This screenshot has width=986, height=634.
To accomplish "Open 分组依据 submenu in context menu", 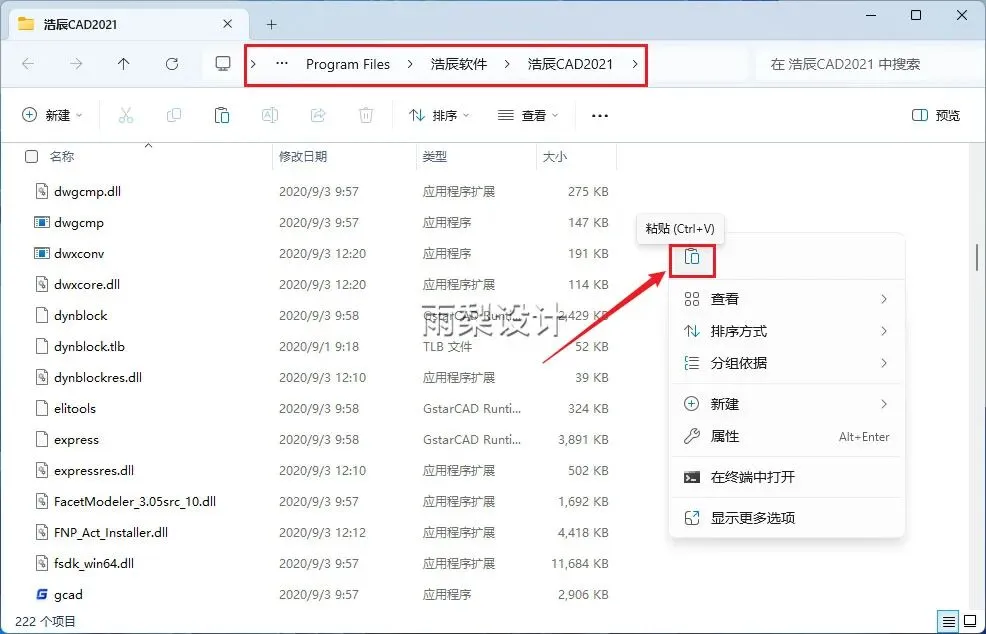I will point(787,363).
